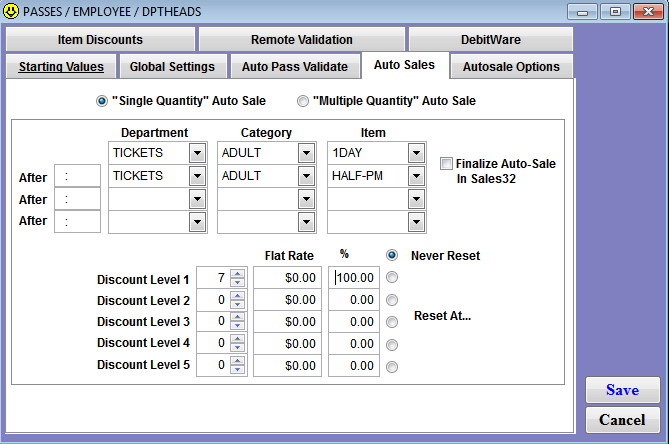Viewport: 669px width, 444px height.
Task: Click Discount Level 2 percent field
Action: click(x=354, y=300)
